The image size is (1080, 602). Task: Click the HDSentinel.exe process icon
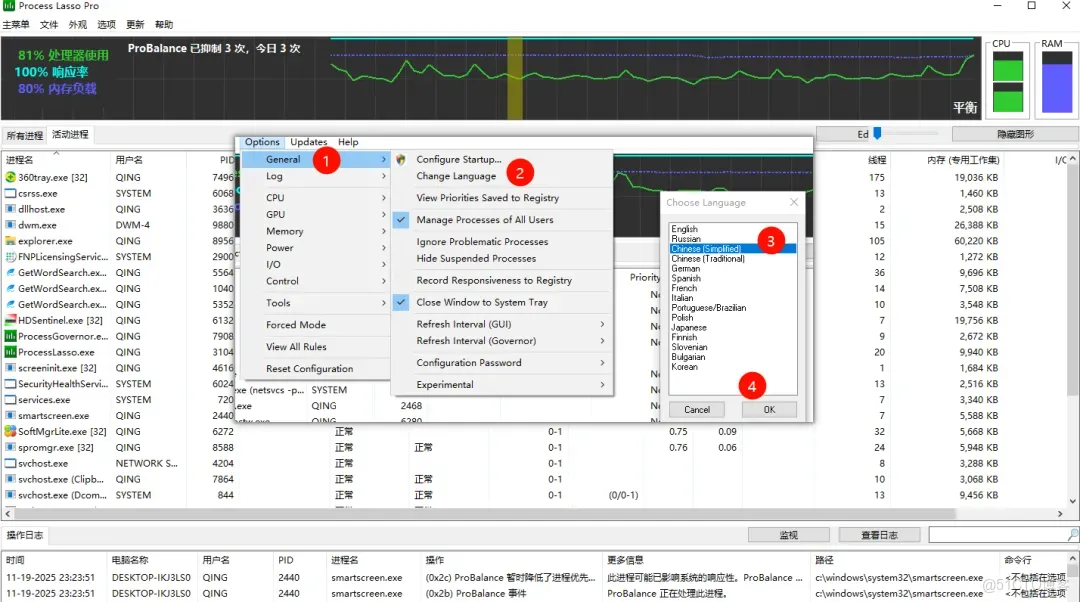point(10,320)
